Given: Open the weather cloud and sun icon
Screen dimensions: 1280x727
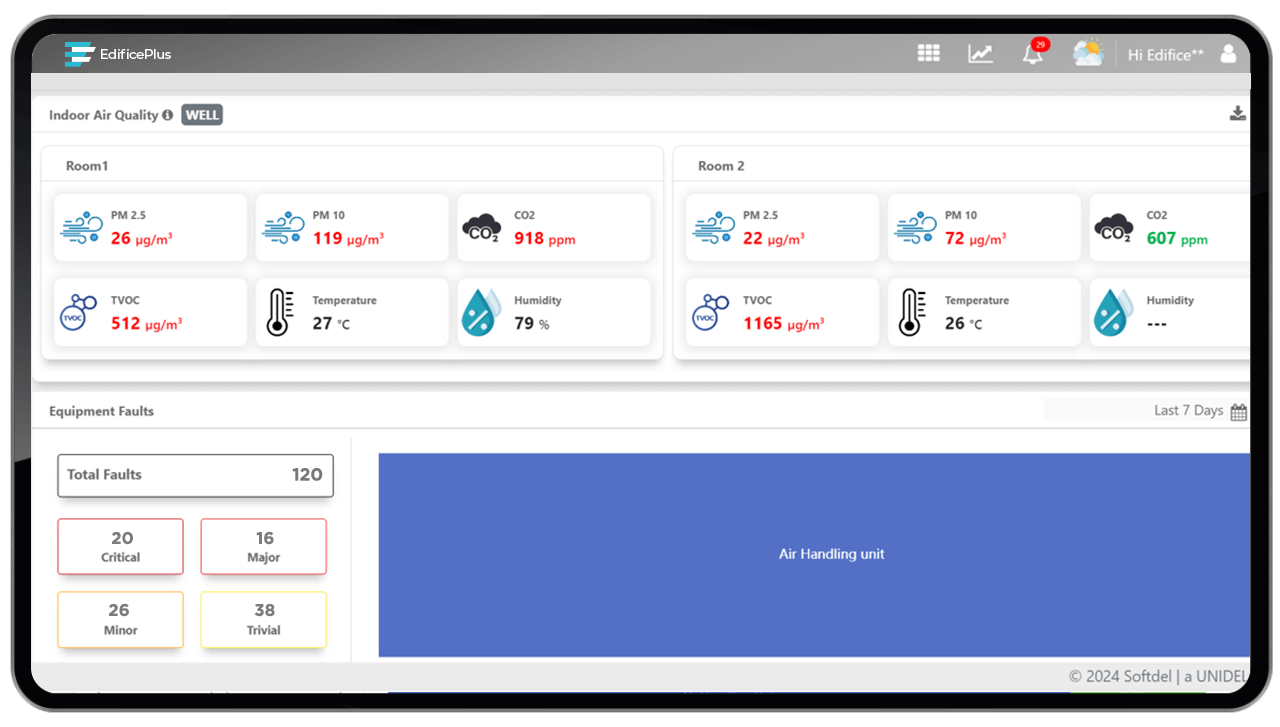Looking at the screenshot, I should click(1088, 53).
